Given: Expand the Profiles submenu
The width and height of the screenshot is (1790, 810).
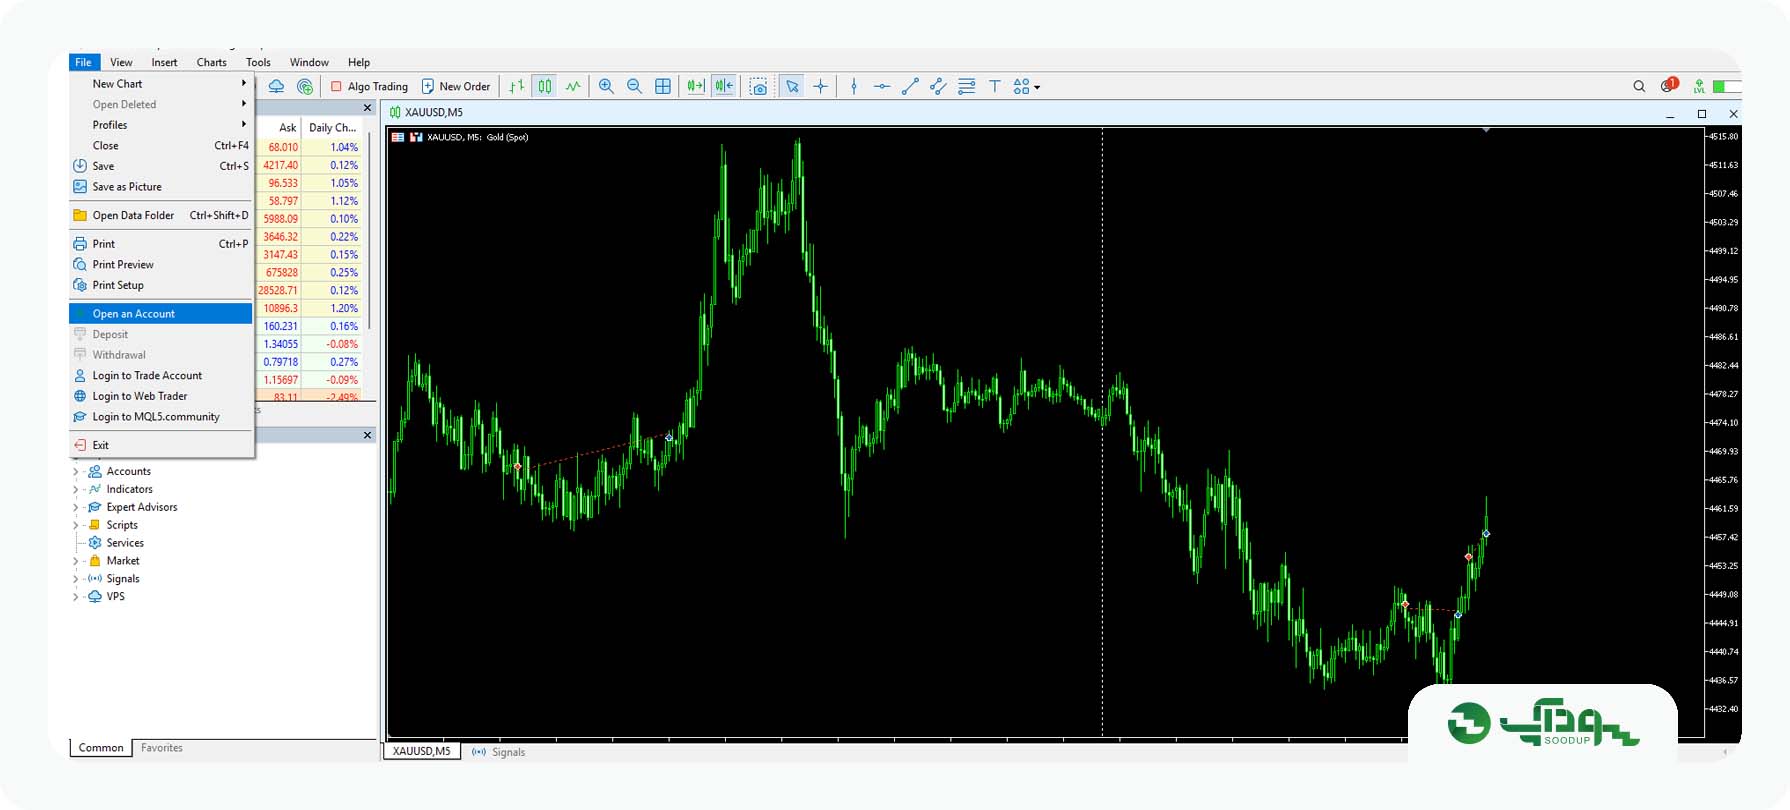Looking at the screenshot, I should (x=161, y=125).
